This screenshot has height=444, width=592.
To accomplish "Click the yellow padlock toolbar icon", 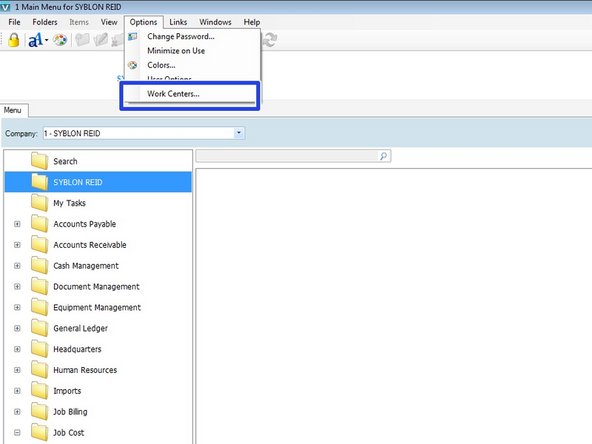I will click(x=14, y=40).
